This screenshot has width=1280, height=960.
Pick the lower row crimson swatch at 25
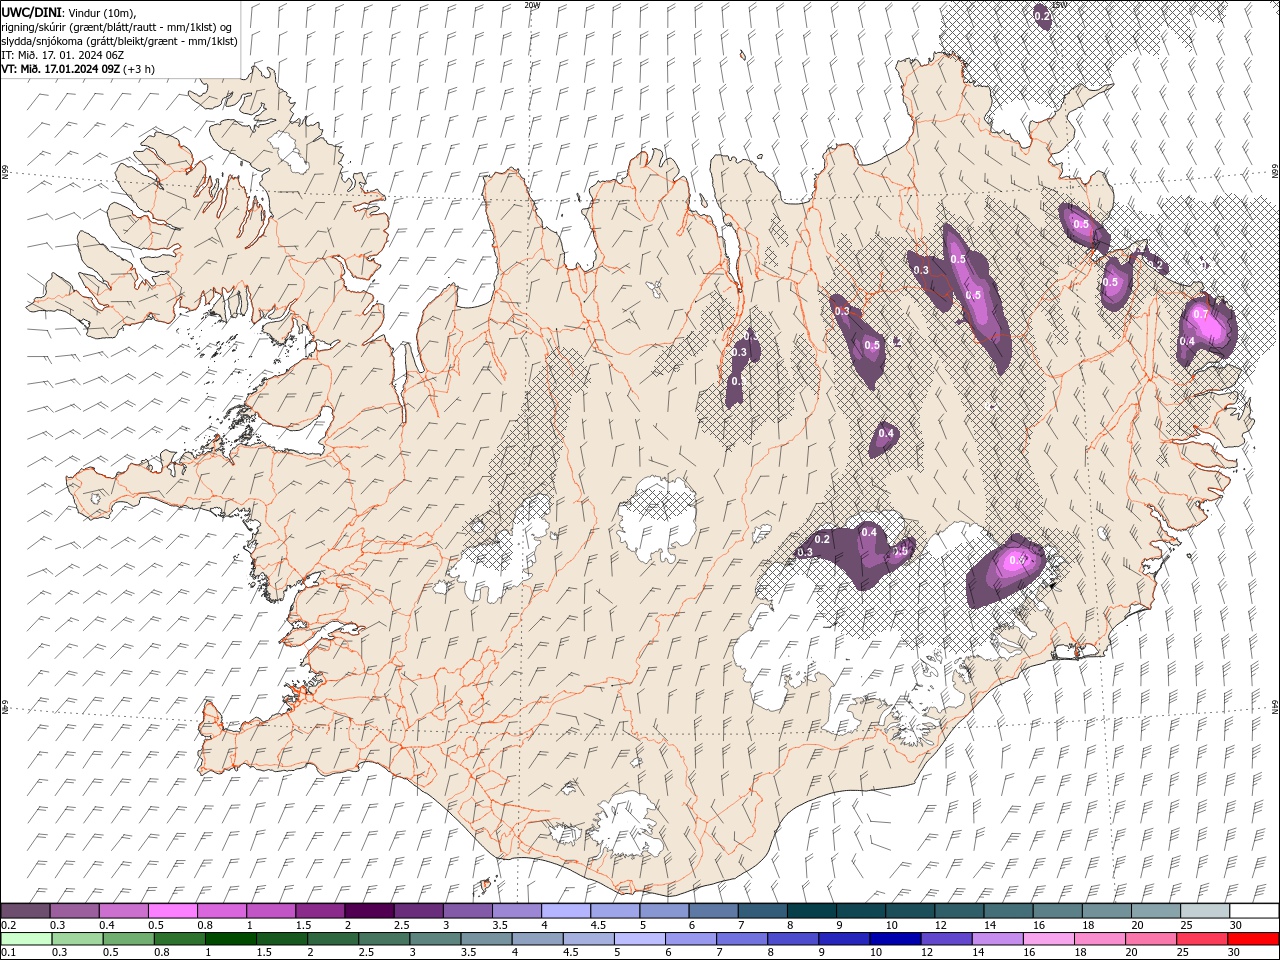tap(1200, 939)
